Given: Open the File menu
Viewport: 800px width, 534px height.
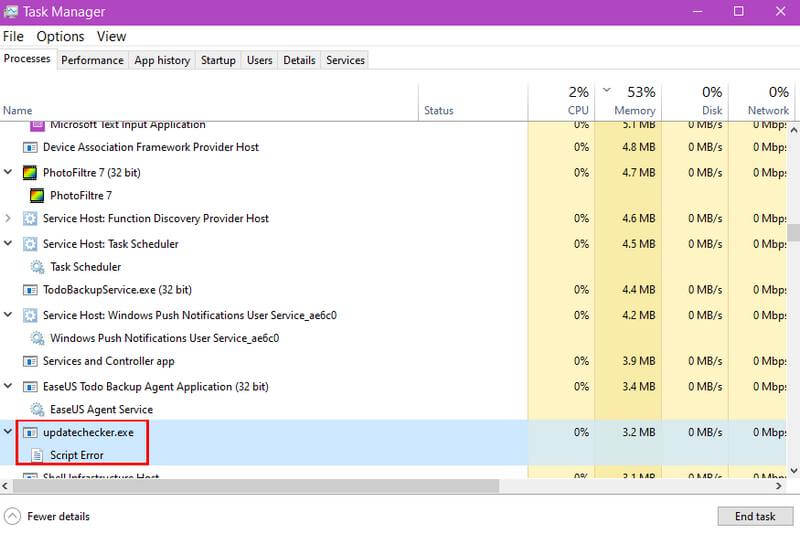Looking at the screenshot, I should click(x=13, y=36).
